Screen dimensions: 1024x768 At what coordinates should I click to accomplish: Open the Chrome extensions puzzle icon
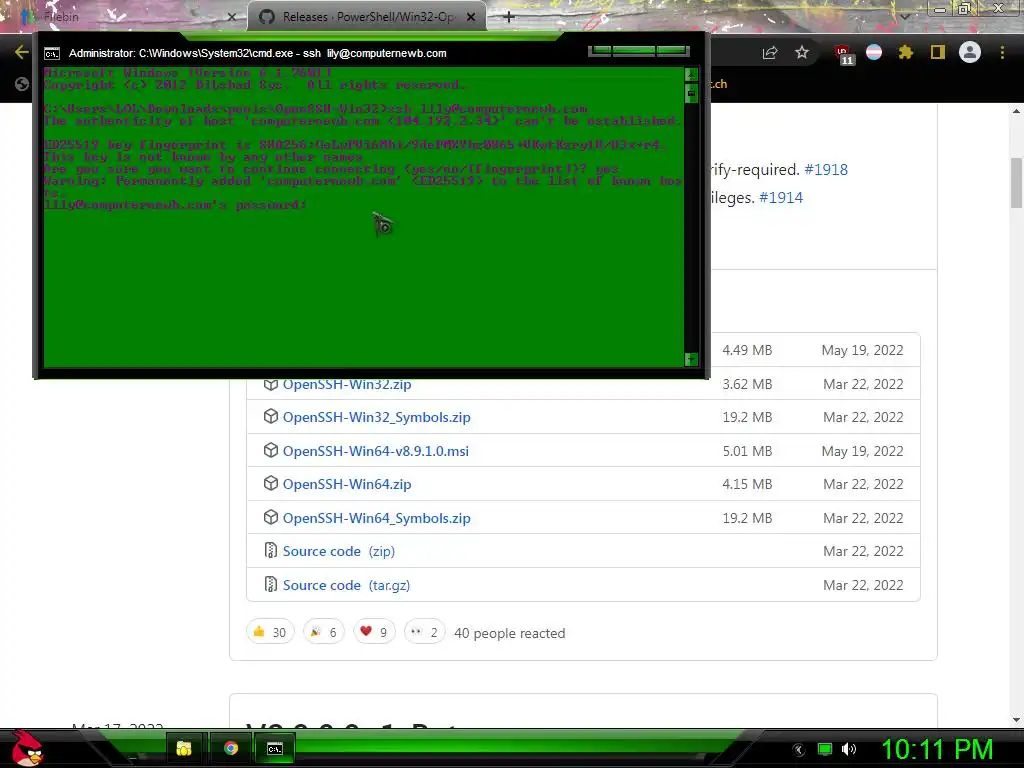(905, 52)
